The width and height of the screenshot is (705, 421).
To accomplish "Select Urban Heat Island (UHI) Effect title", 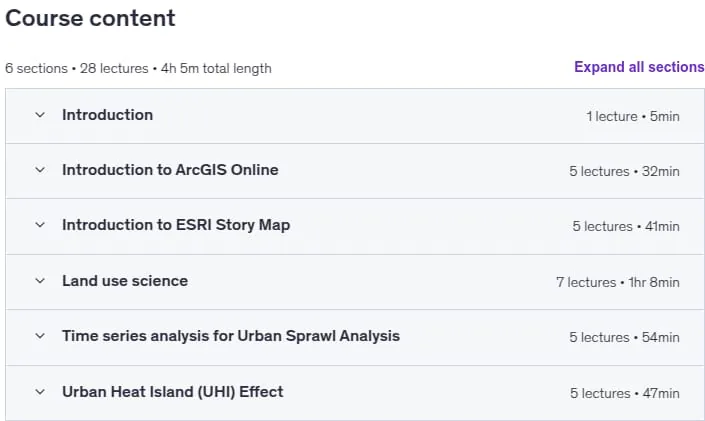I will [173, 392].
